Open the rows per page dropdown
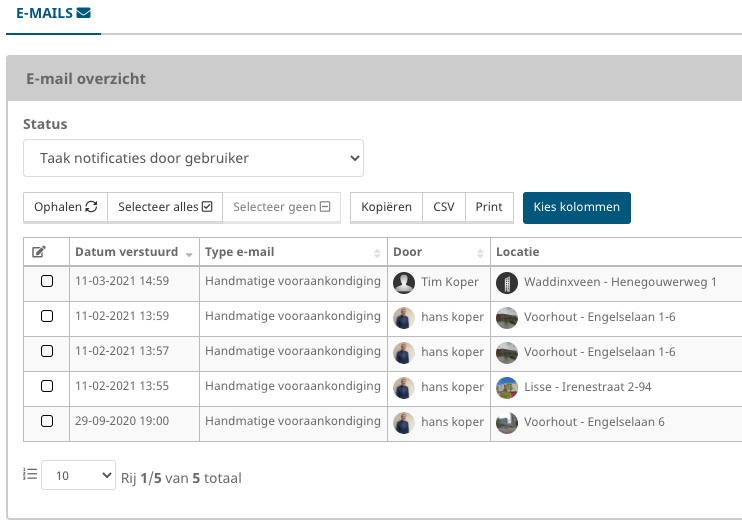This screenshot has height=525, width=742. [x=78, y=477]
